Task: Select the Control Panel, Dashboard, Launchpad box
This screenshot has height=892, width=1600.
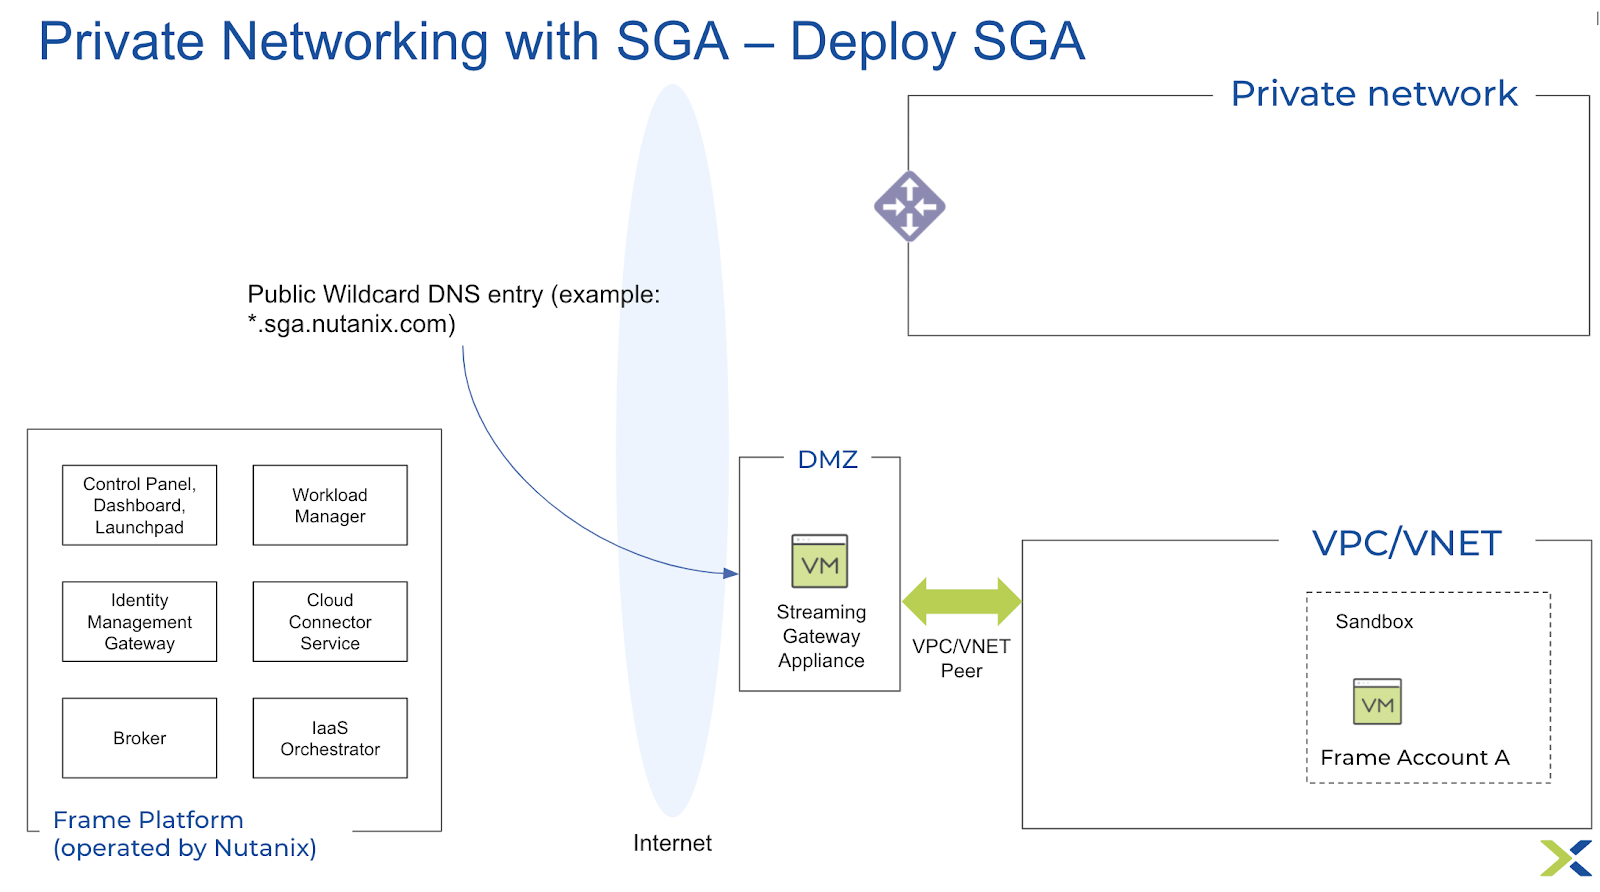Action: pyautogui.click(x=139, y=505)
